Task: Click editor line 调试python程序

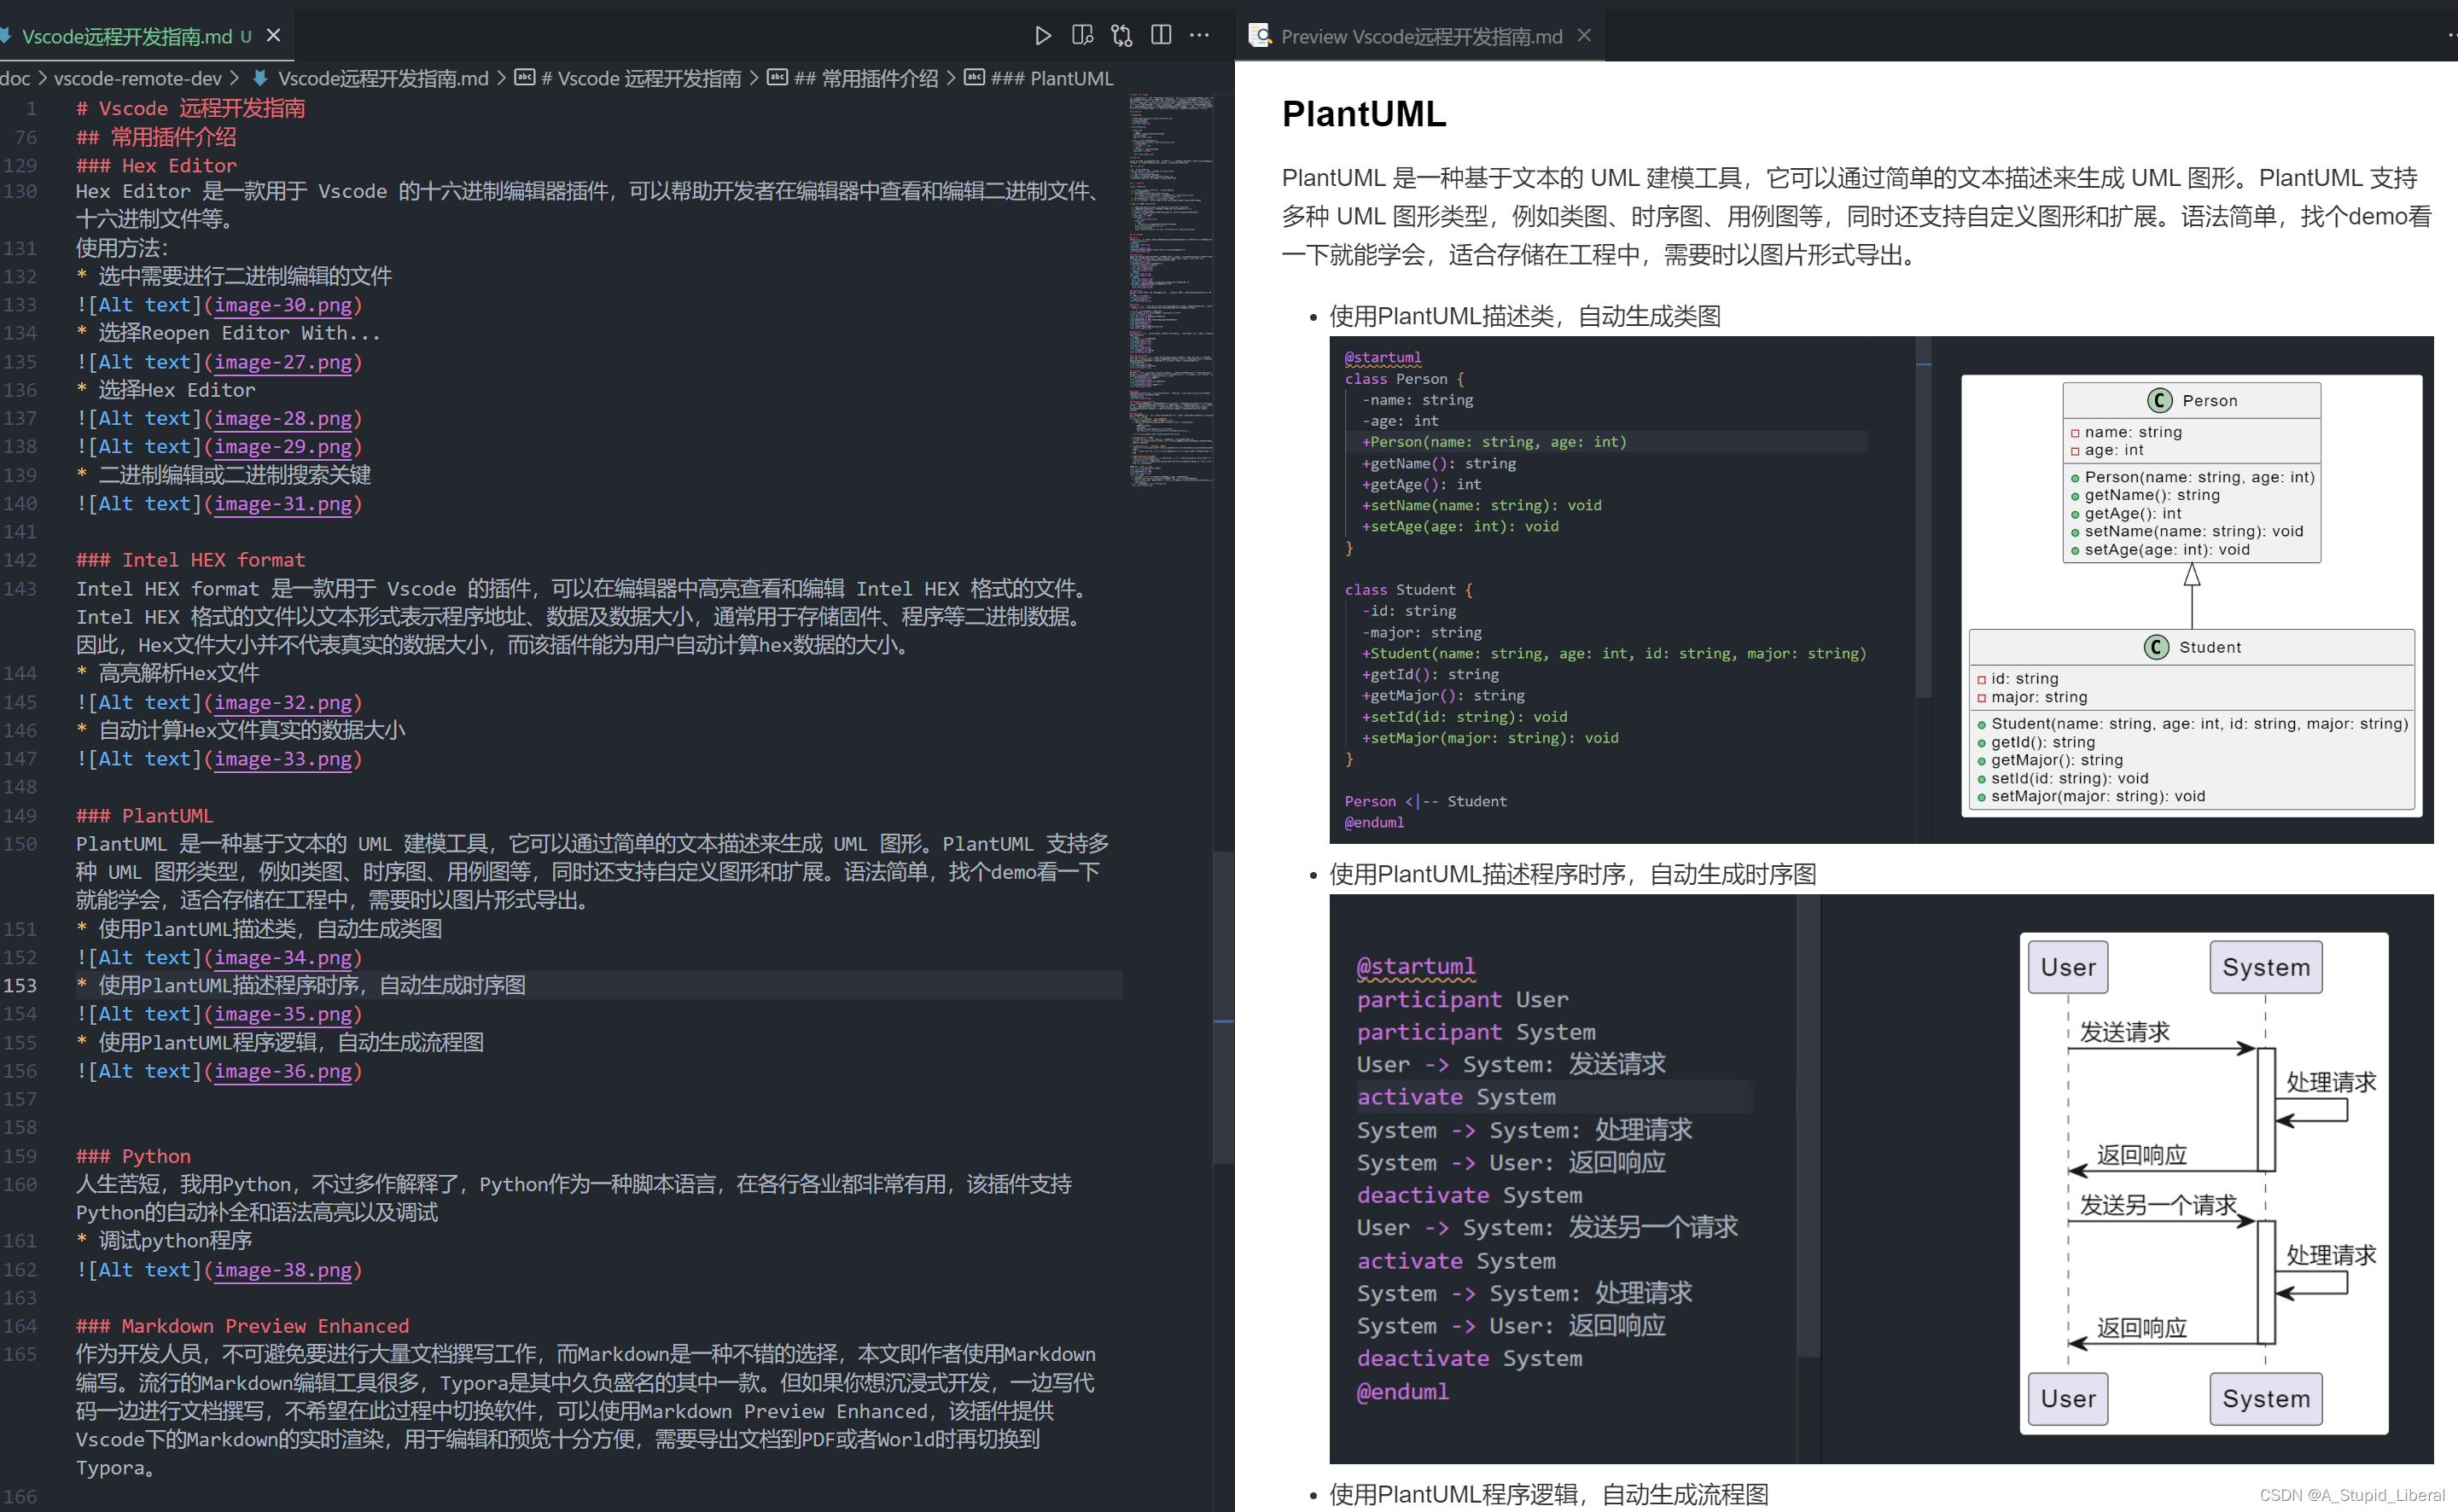Action: point(175,1241)
